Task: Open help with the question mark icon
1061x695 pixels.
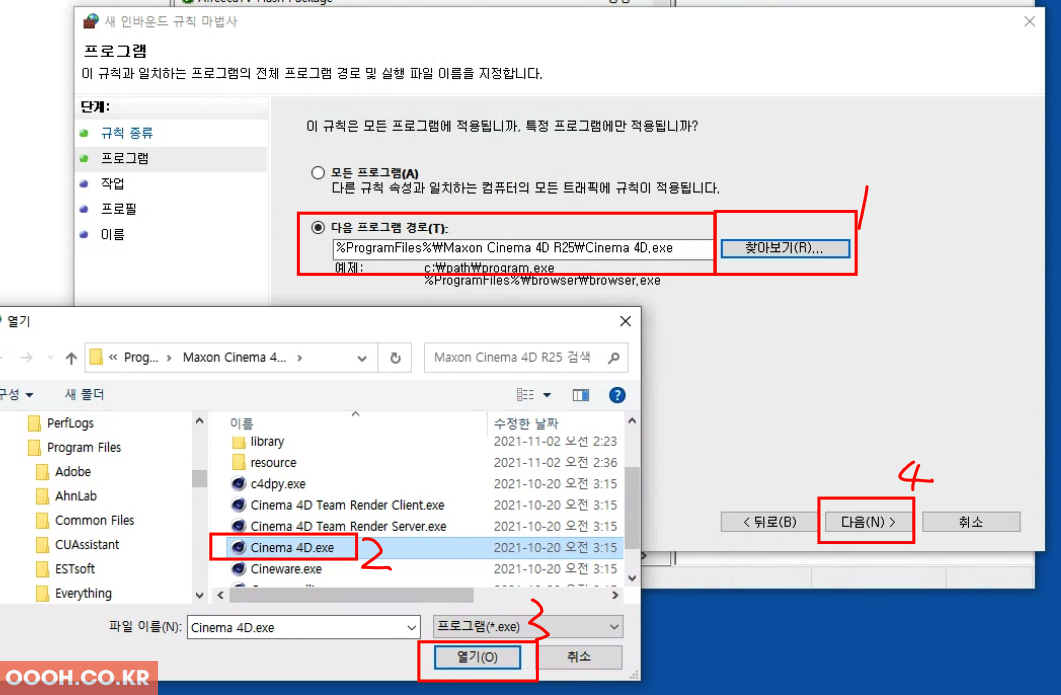Action: (x=617, y=395)
